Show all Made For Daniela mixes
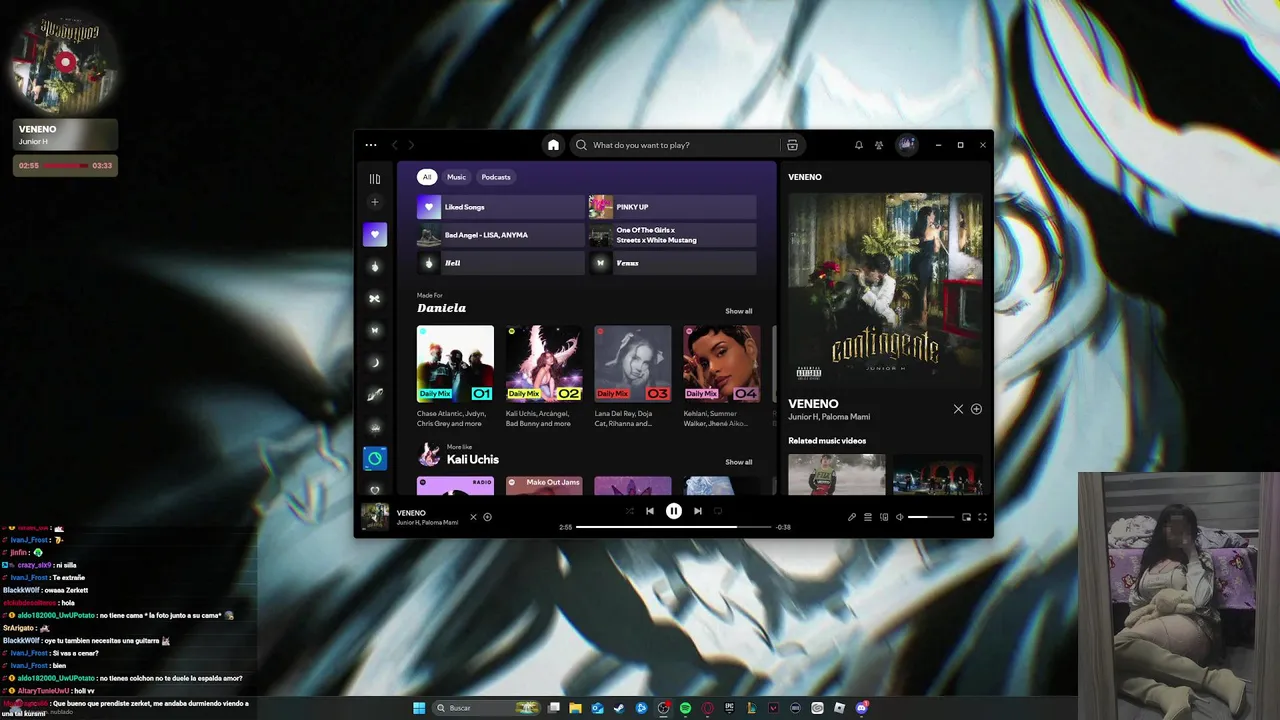Image resolution: width=1280 pixels, height=720 pixels. pos(739,311)
